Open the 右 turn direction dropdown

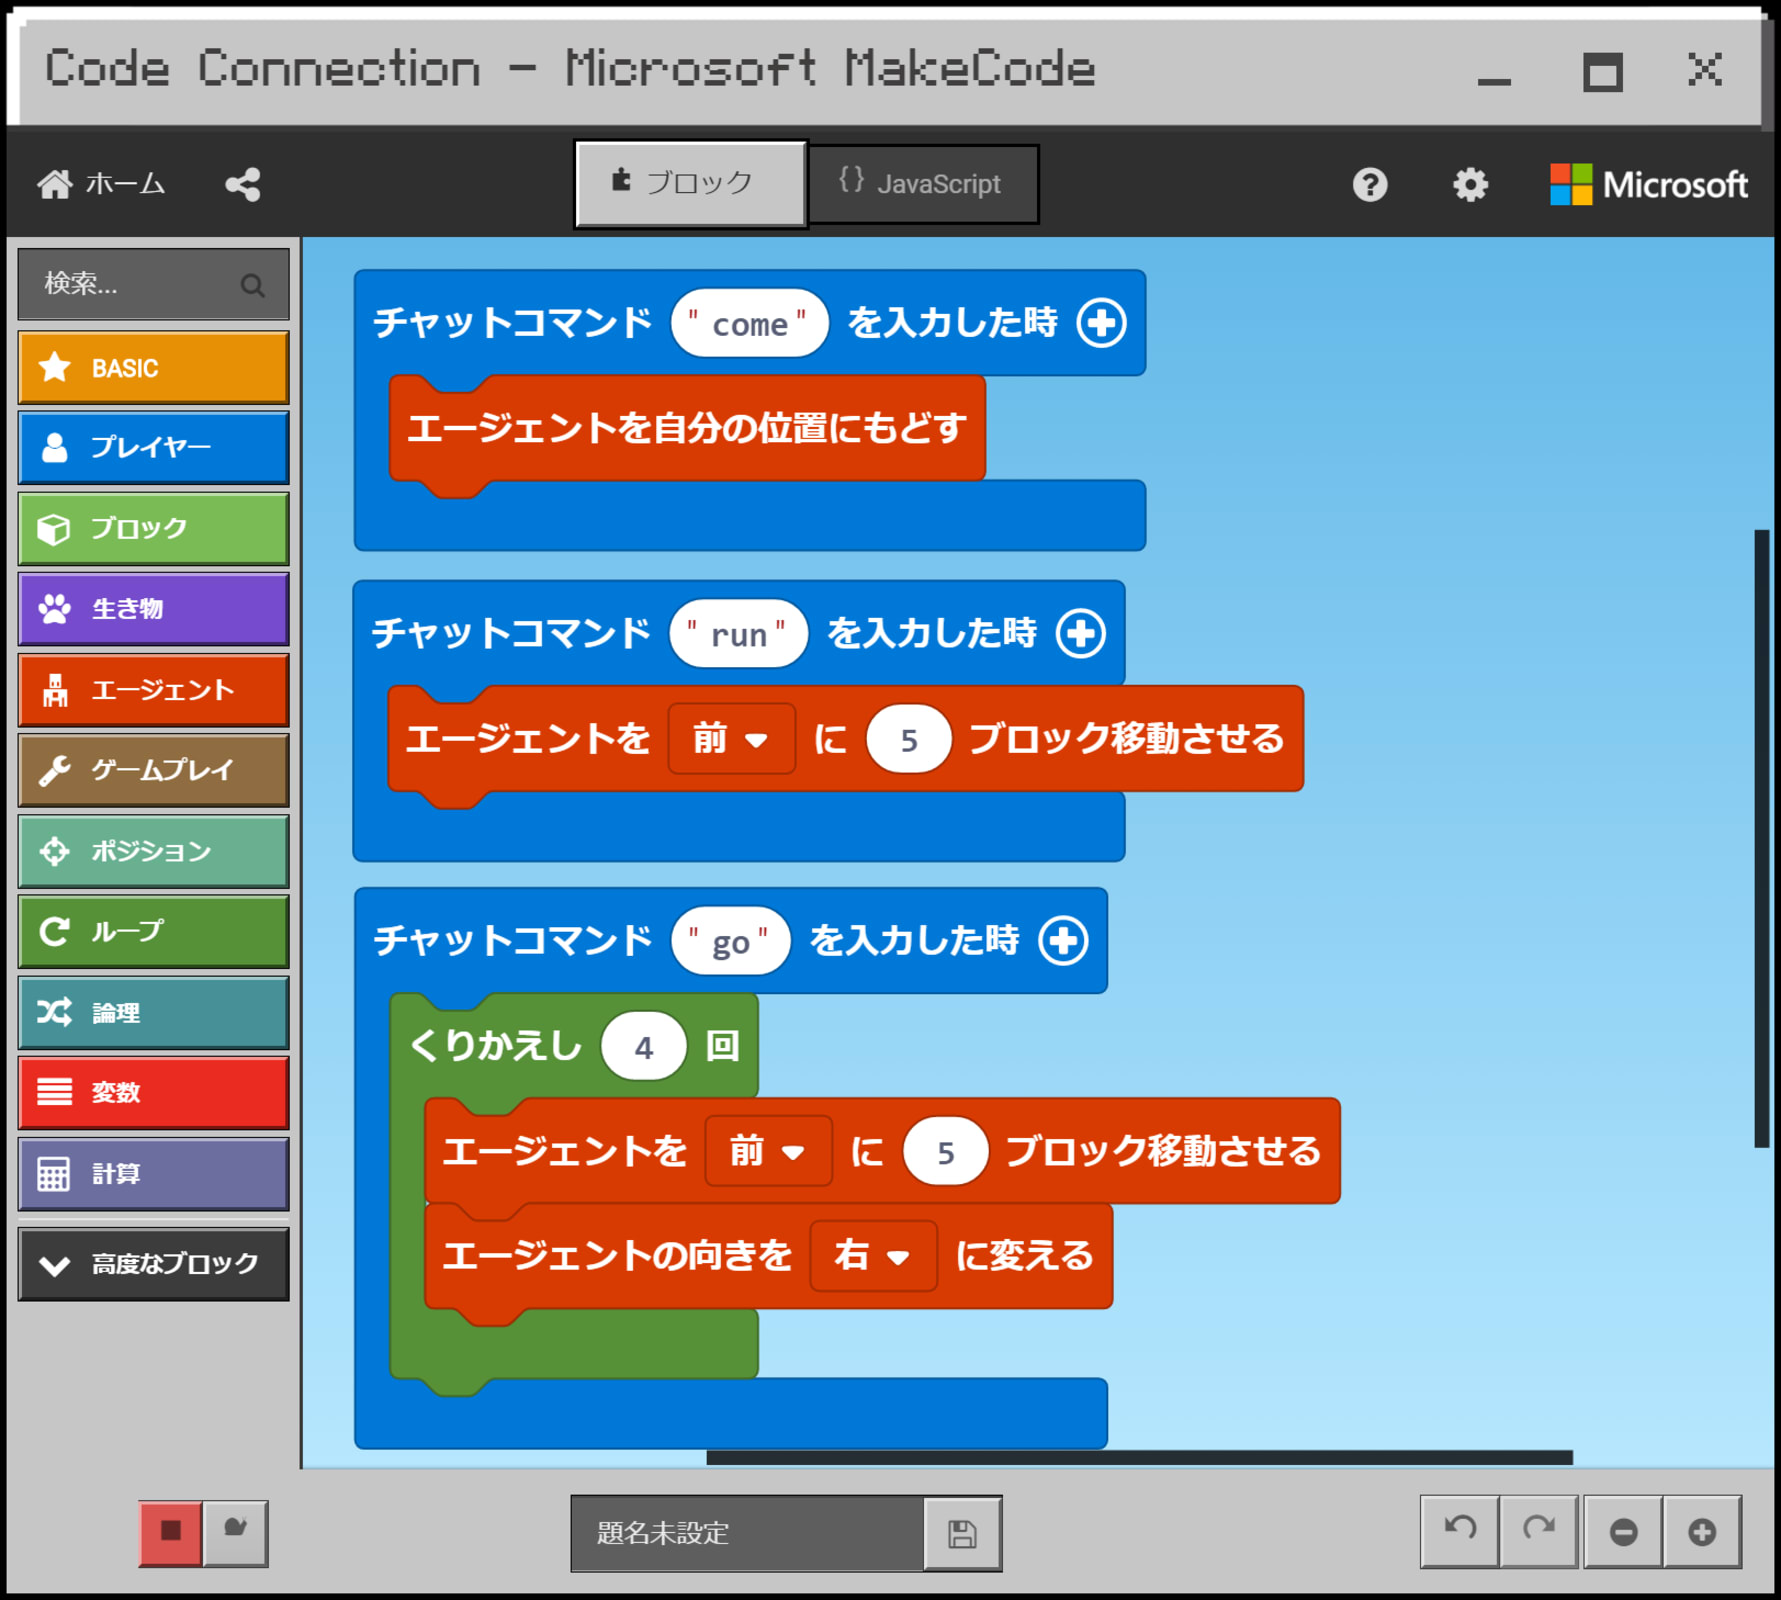click(872, 1256)
